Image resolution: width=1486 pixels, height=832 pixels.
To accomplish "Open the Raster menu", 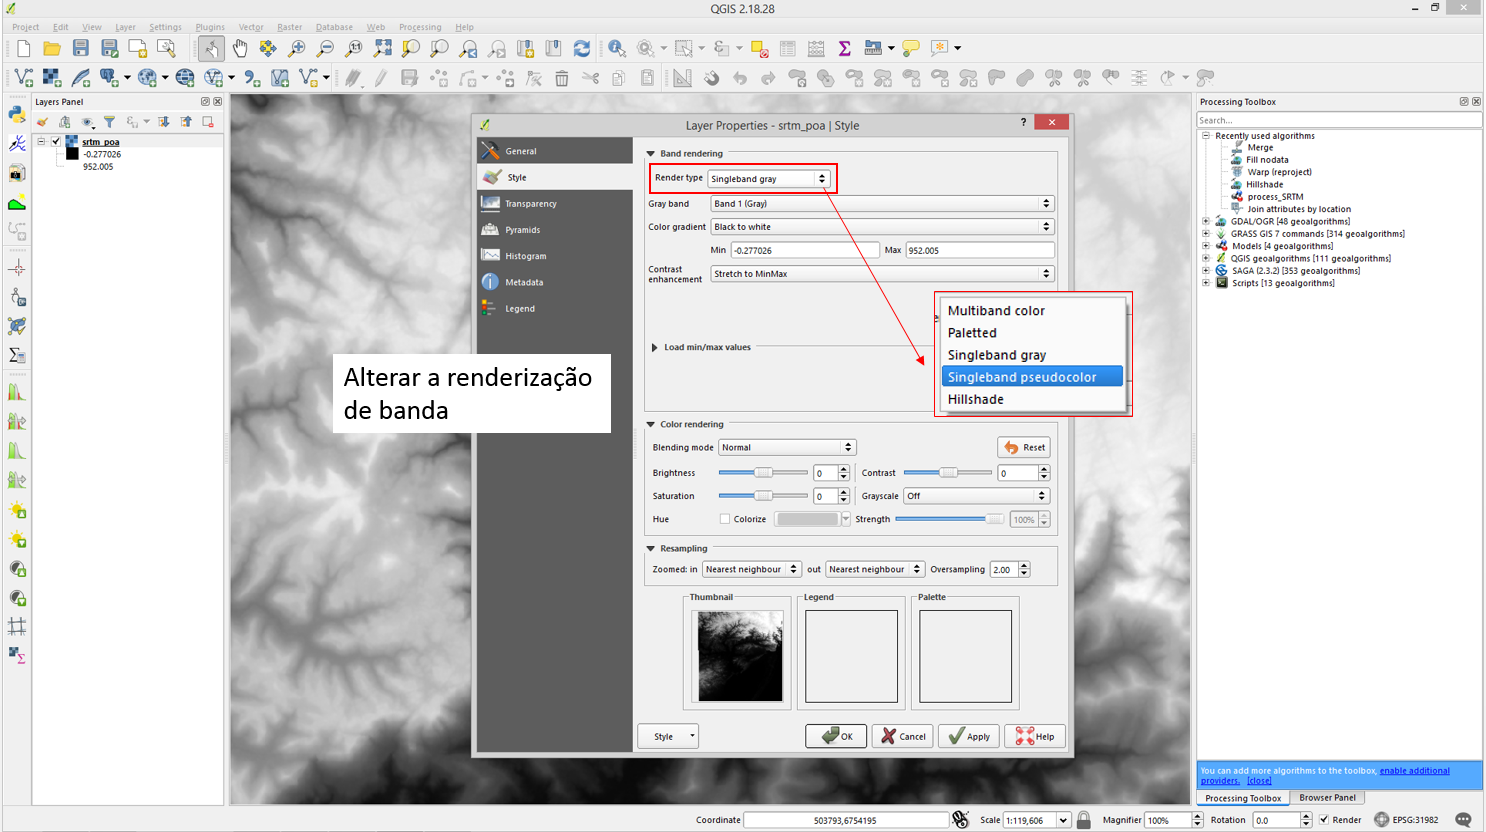I will tap(289, 27).
